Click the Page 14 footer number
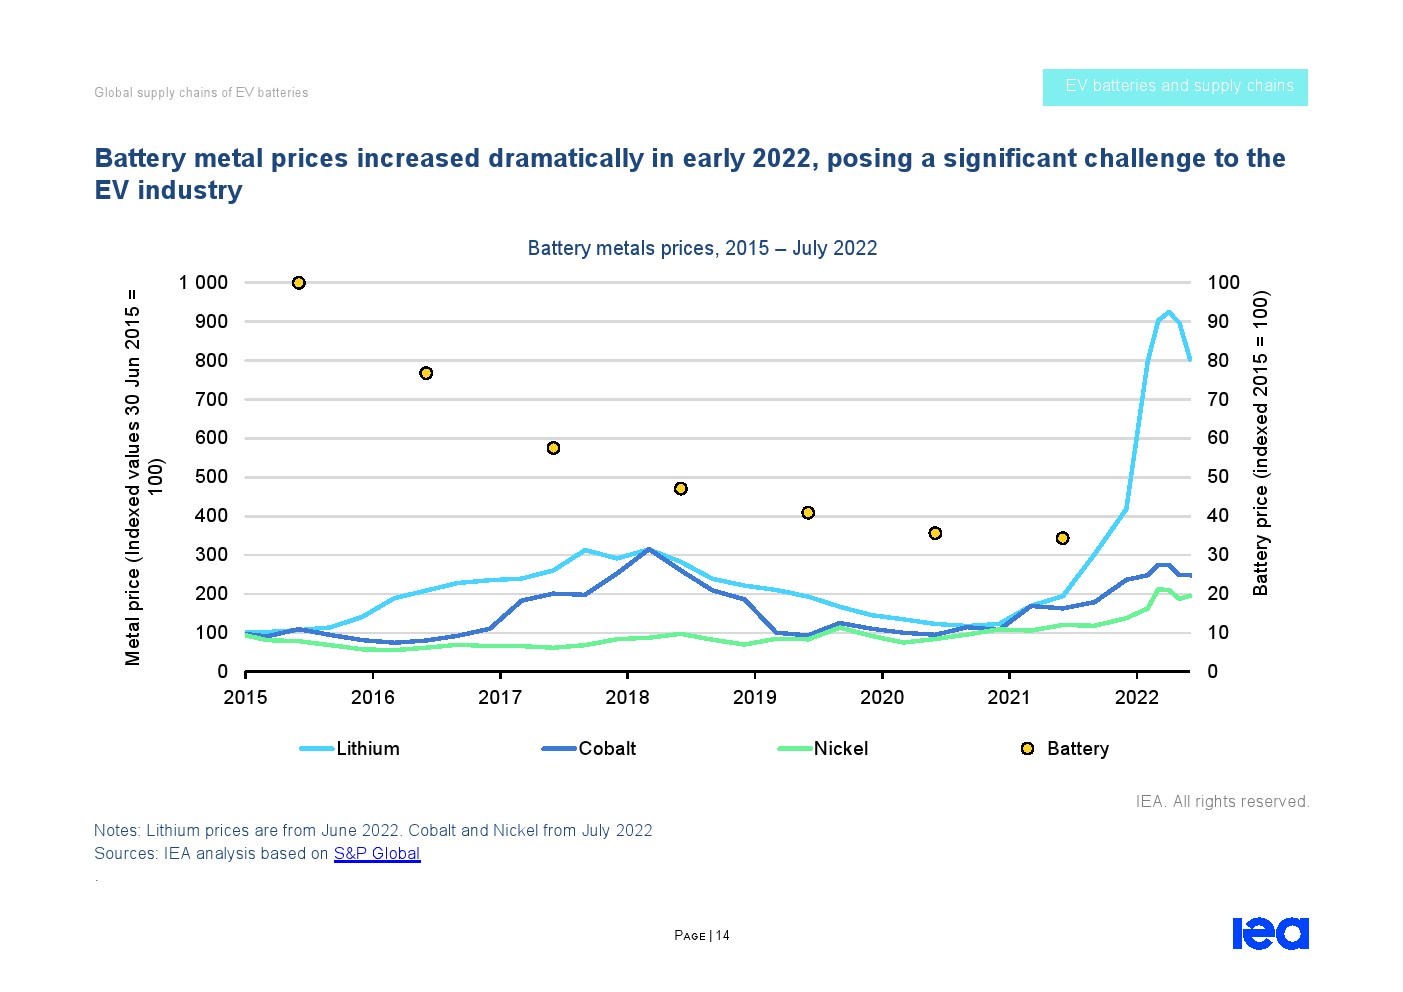1403x992 pixels. click(x=702, y=935)
